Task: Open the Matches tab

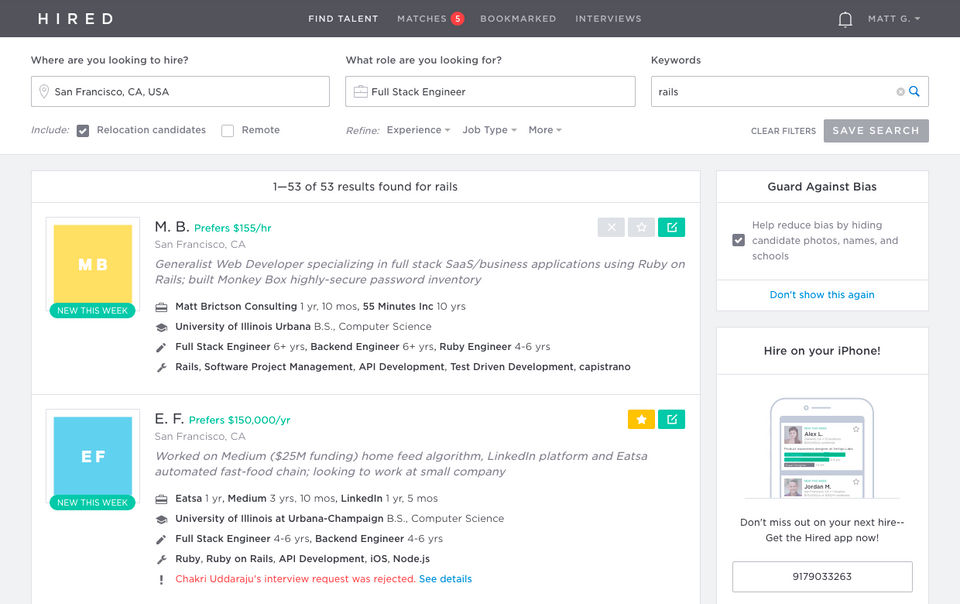Action: point(422,19)
